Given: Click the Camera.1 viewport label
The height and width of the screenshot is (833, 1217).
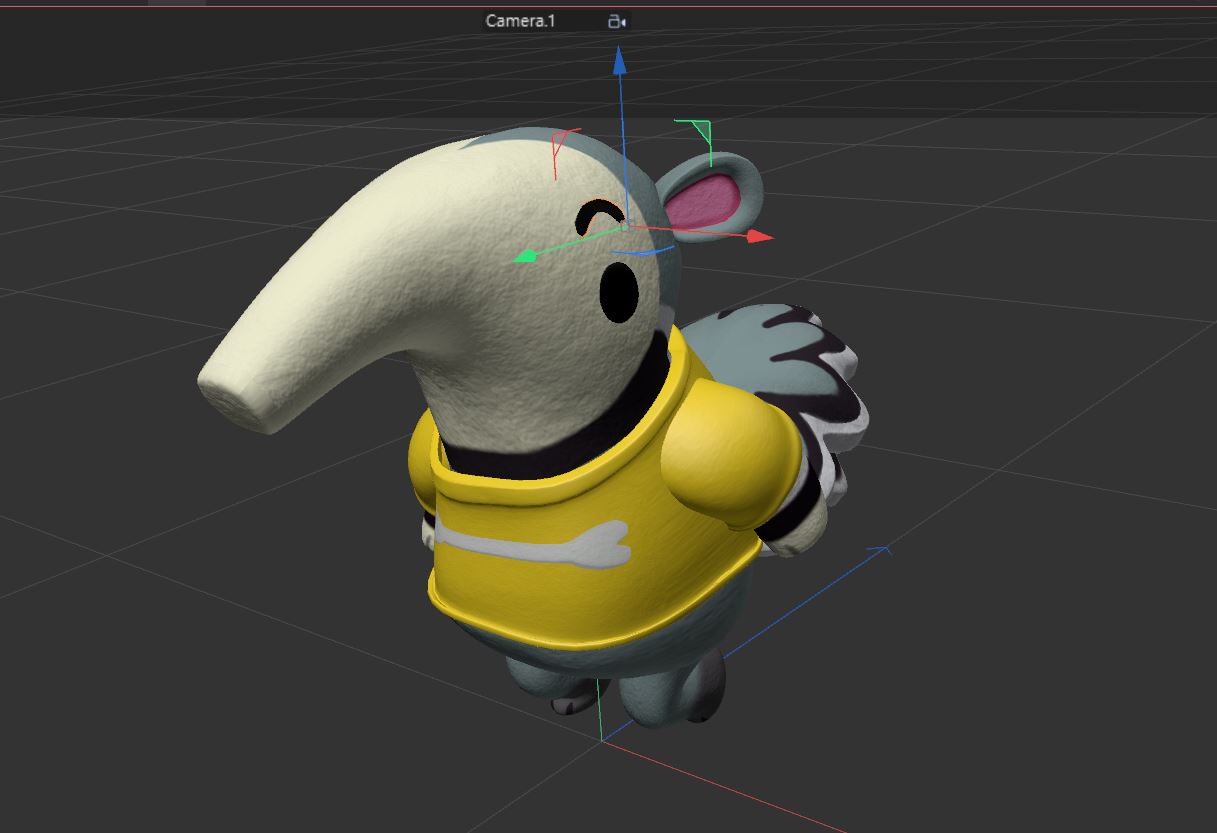Looking at the screenshot, I should 520,21.
